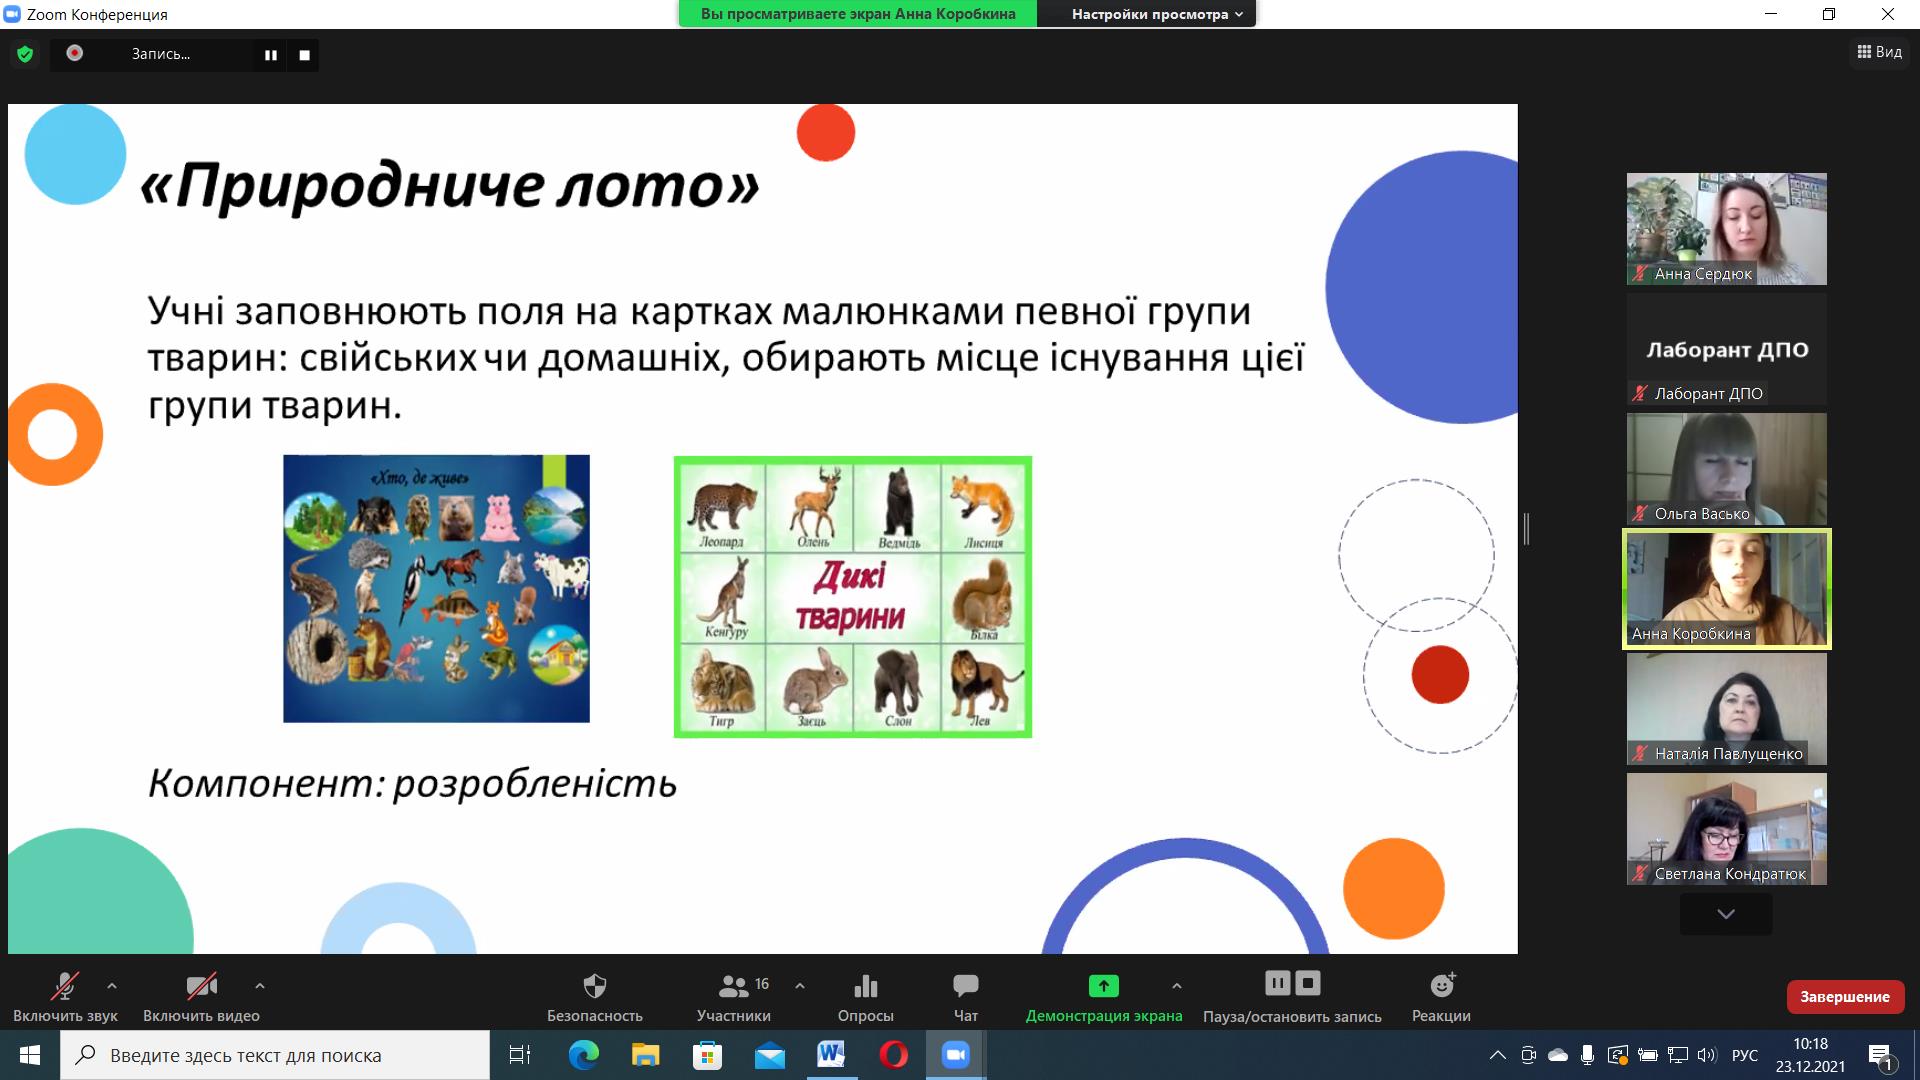Viewport: 1920px width, 1080px height.
Task: Select Наталія Павлущенко video thumbnail
Action: coord(1726,709)
